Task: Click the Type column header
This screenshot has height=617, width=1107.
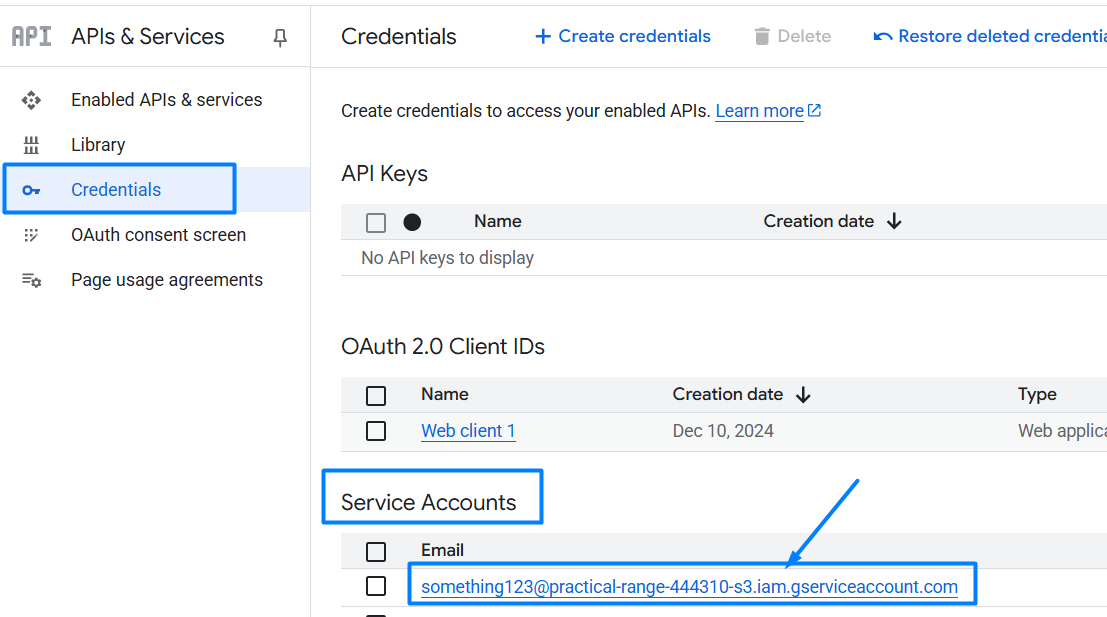Action: click(1037, 395)
